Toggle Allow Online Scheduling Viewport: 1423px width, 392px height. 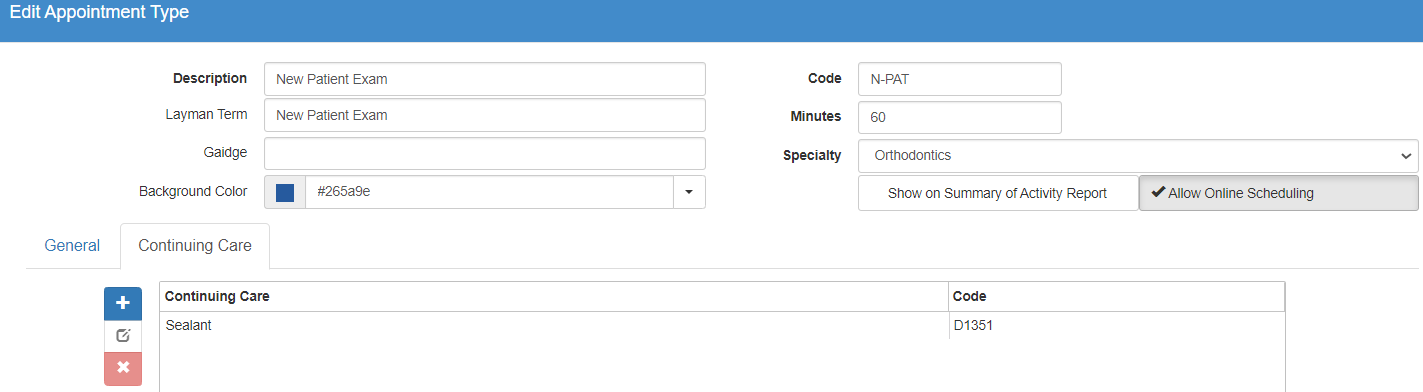coord(1278,193)
